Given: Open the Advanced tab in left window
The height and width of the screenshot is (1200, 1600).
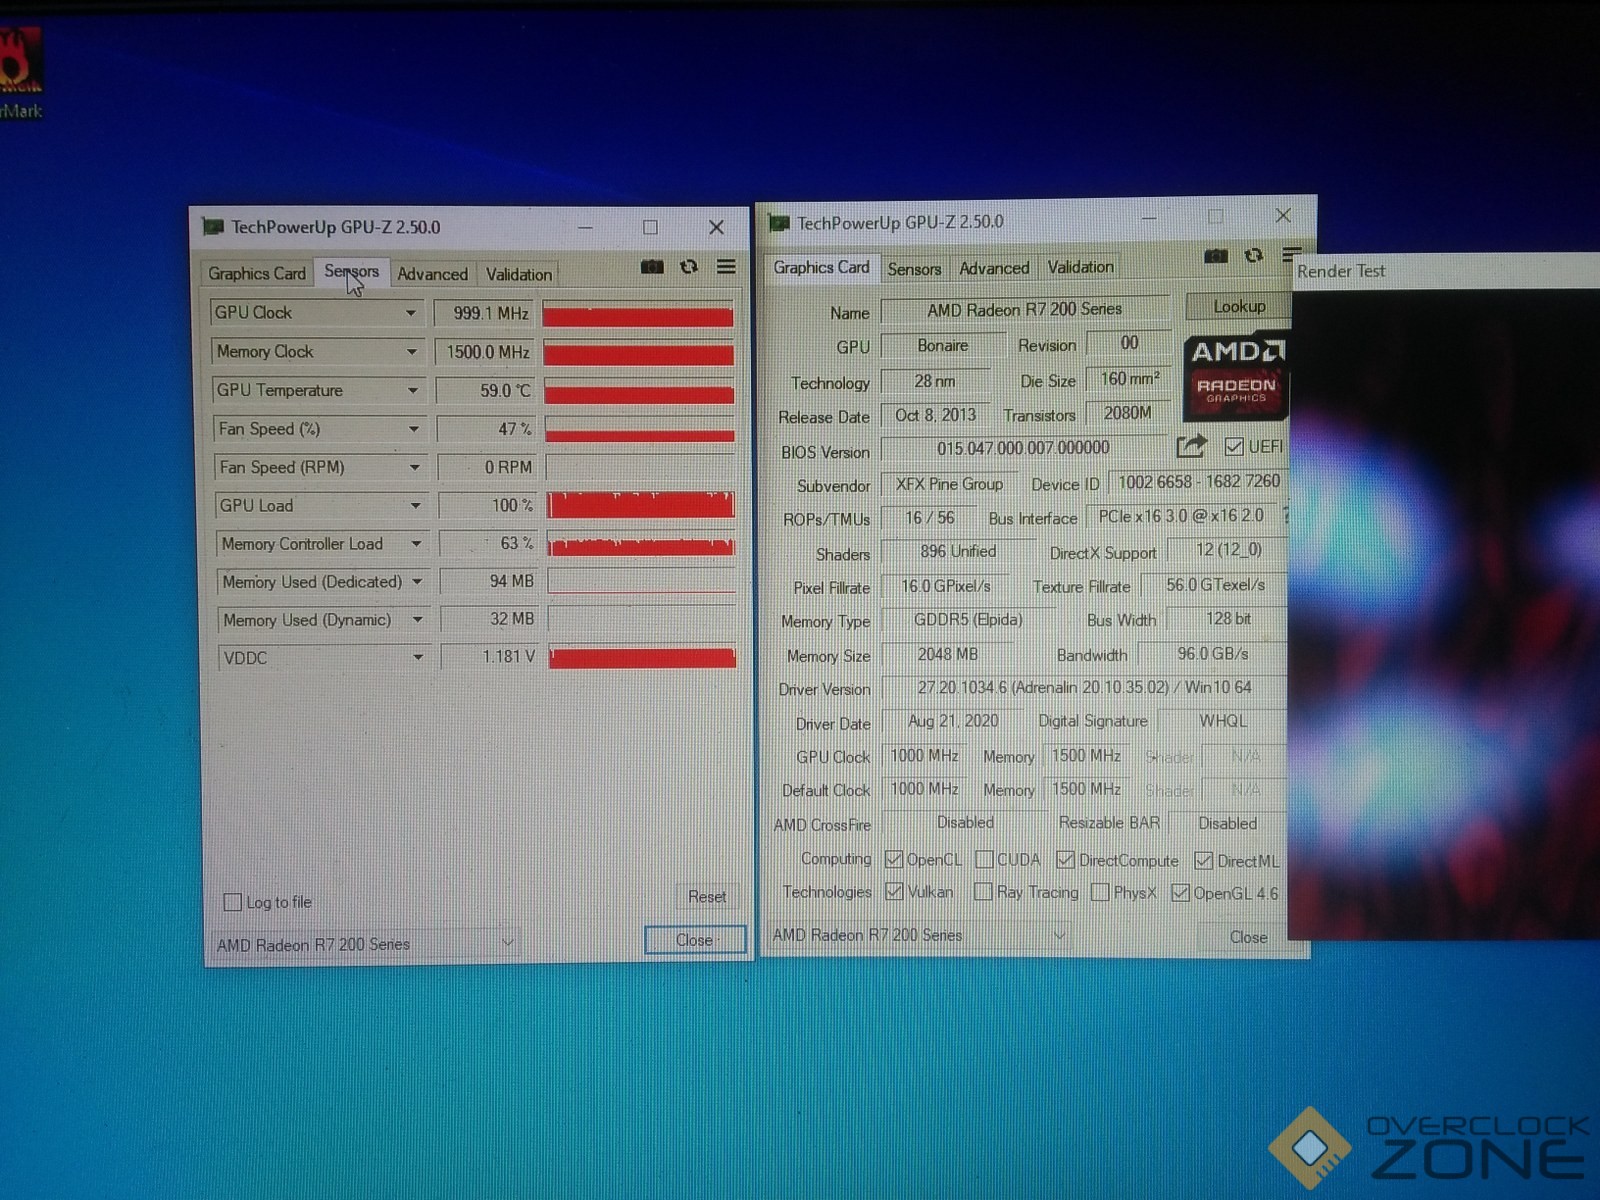Looking at the screenshot, I should 432,274.
